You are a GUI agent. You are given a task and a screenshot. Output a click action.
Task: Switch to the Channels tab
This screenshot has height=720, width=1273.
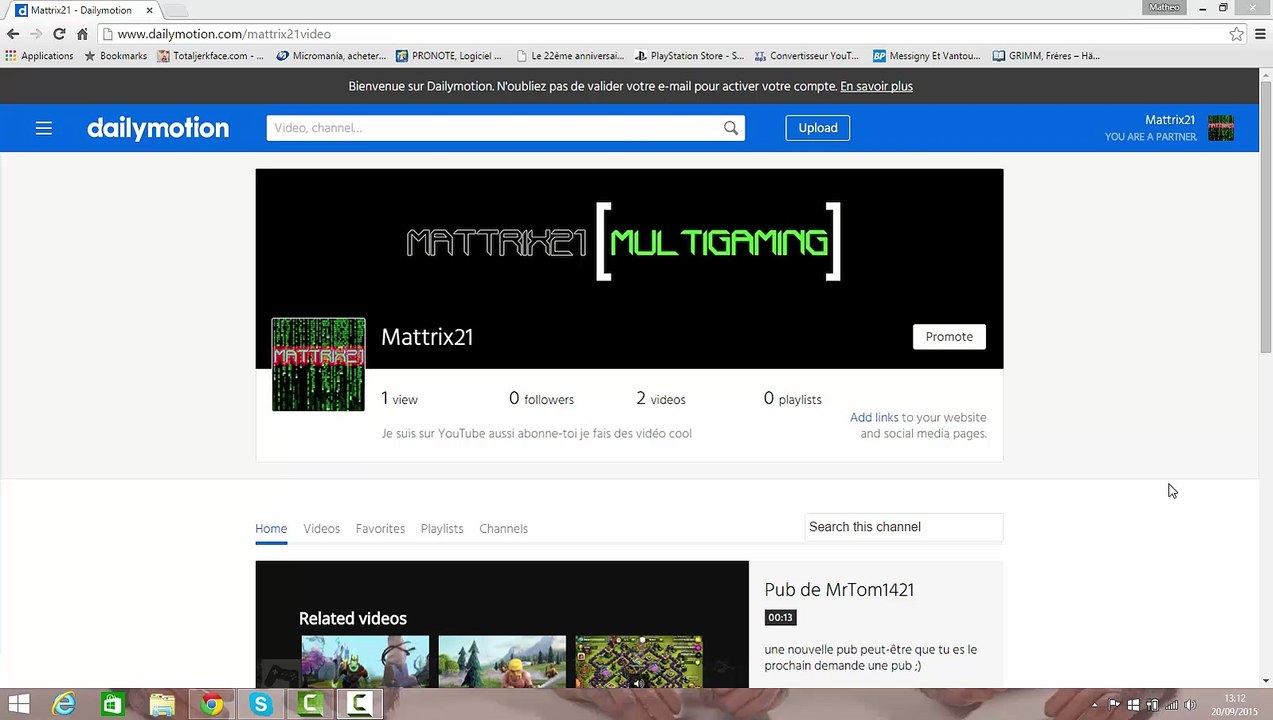point(503,529)
